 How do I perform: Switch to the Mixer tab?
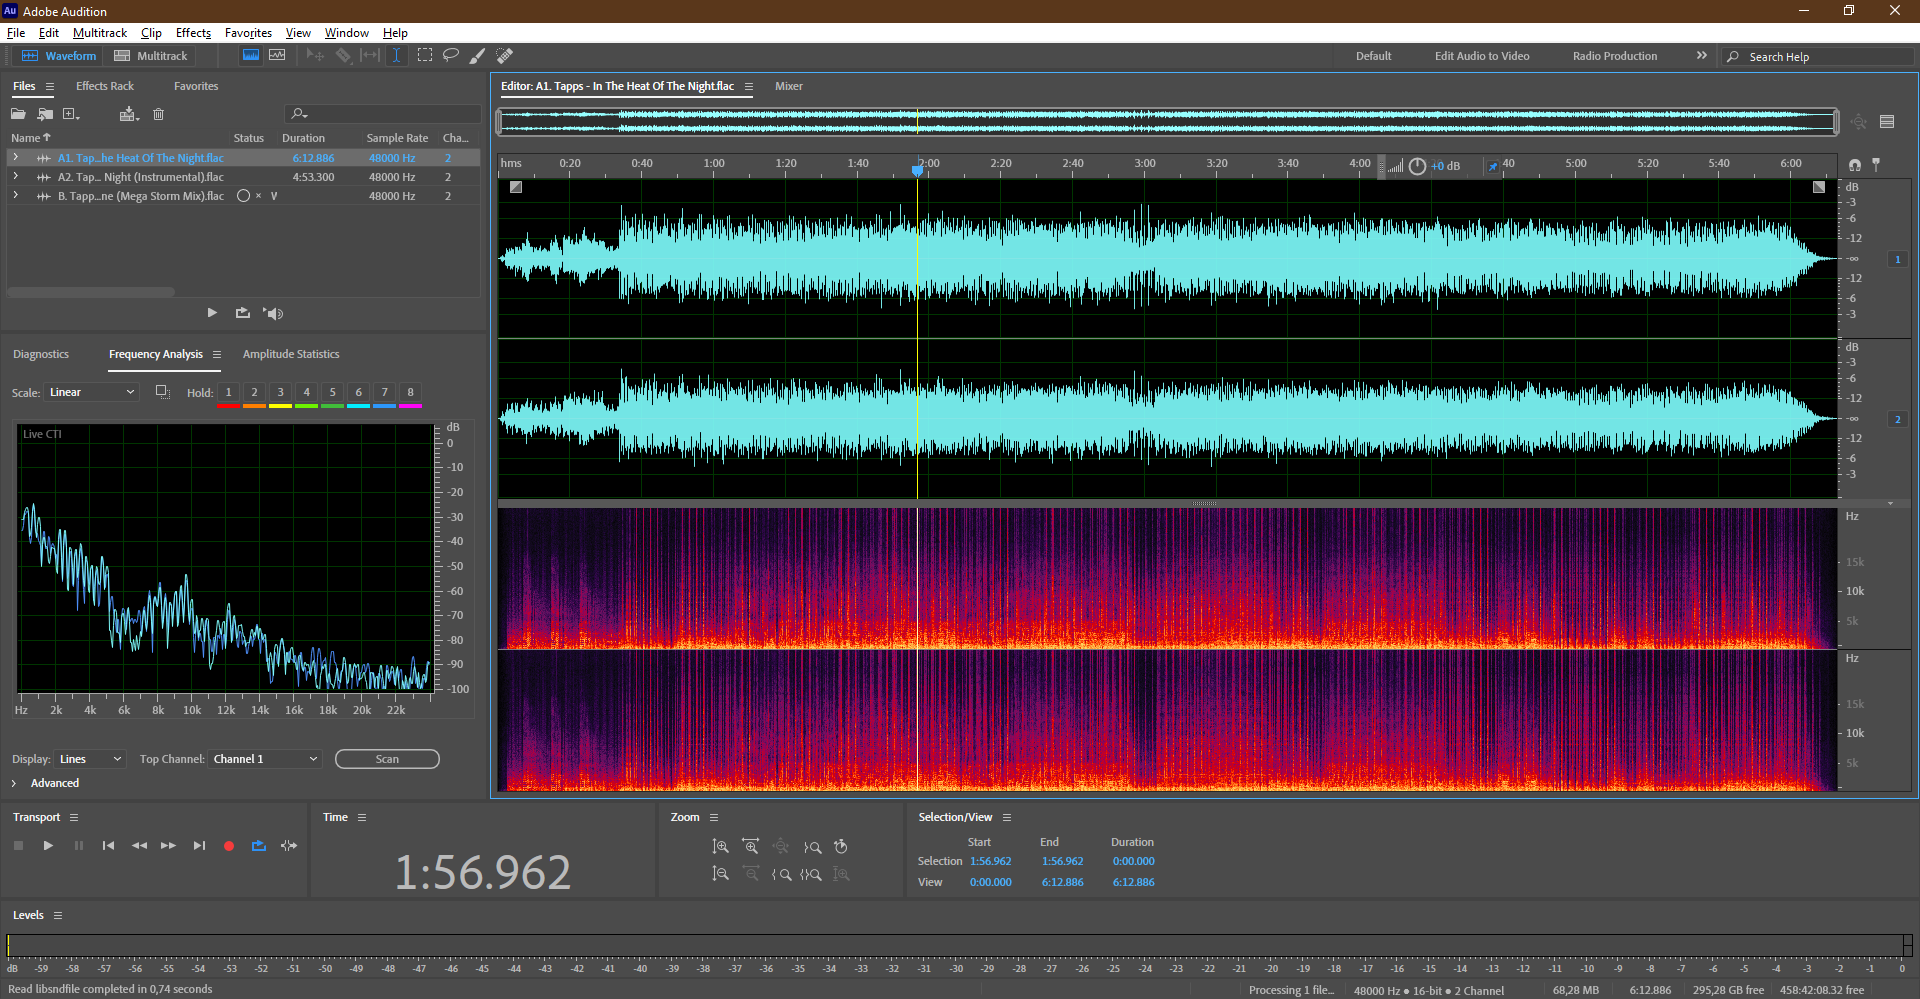coord(789,86)
